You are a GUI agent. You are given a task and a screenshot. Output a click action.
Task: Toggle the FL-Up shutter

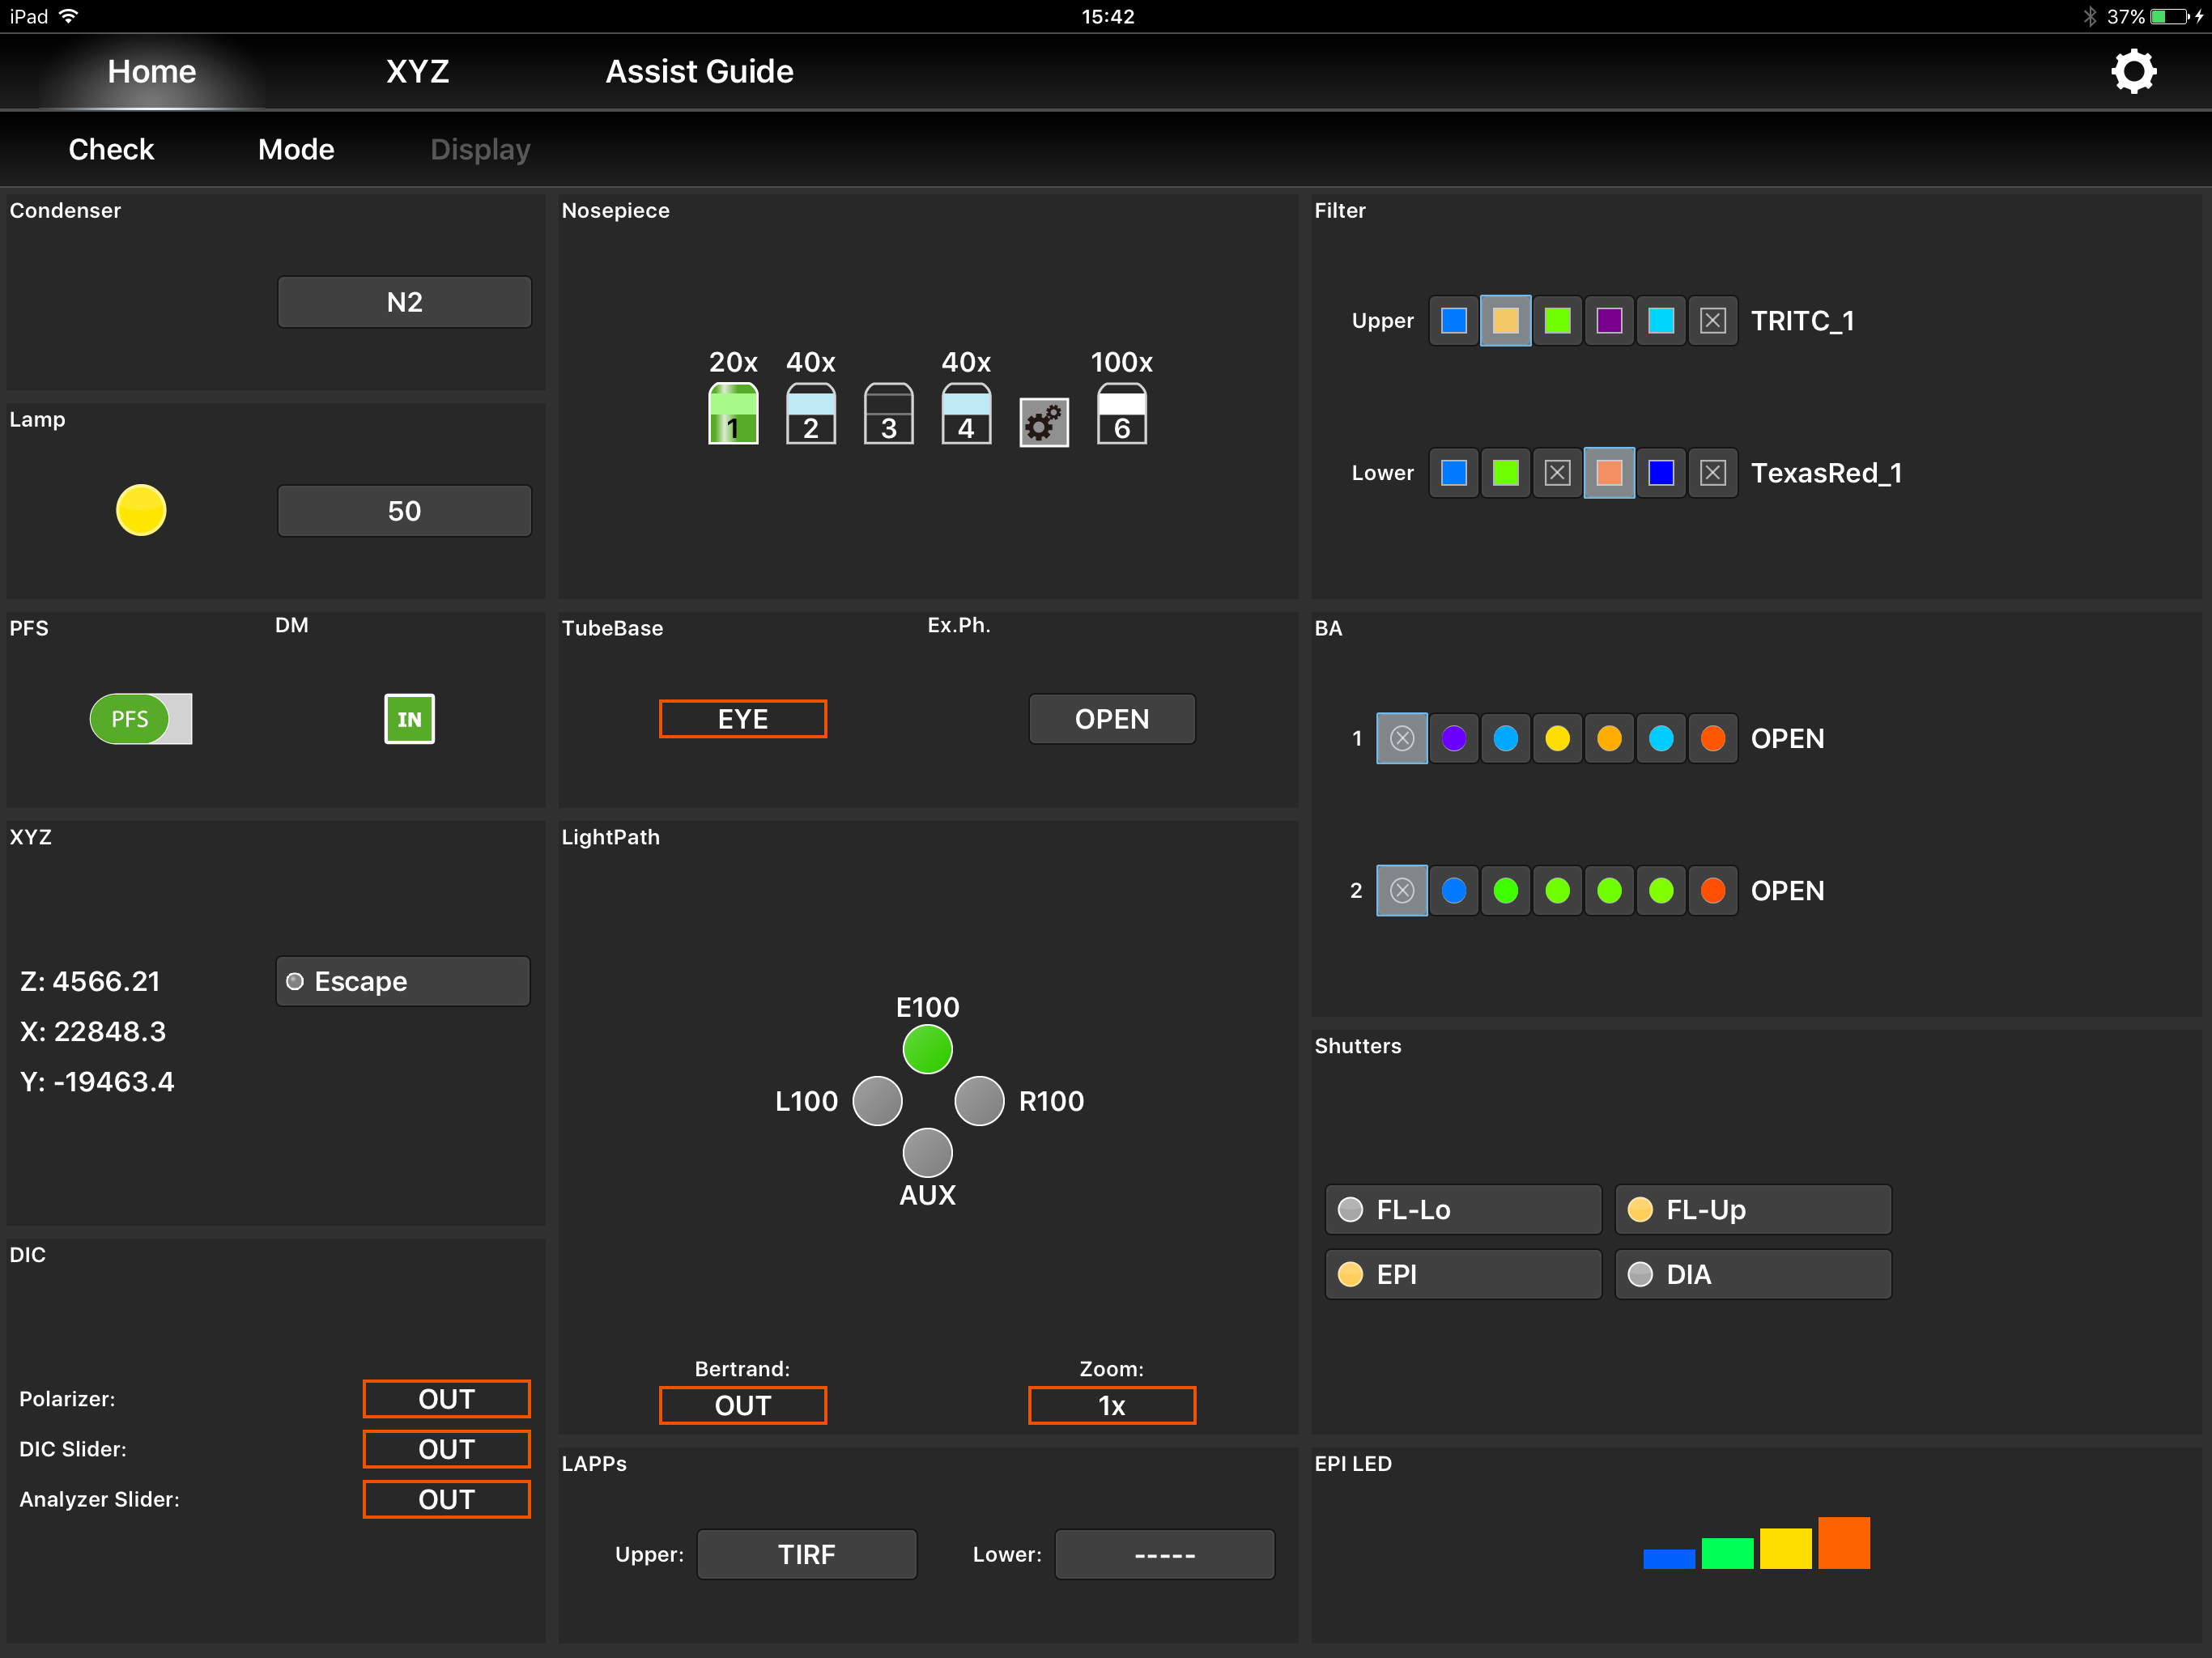pos(1753,1210)
